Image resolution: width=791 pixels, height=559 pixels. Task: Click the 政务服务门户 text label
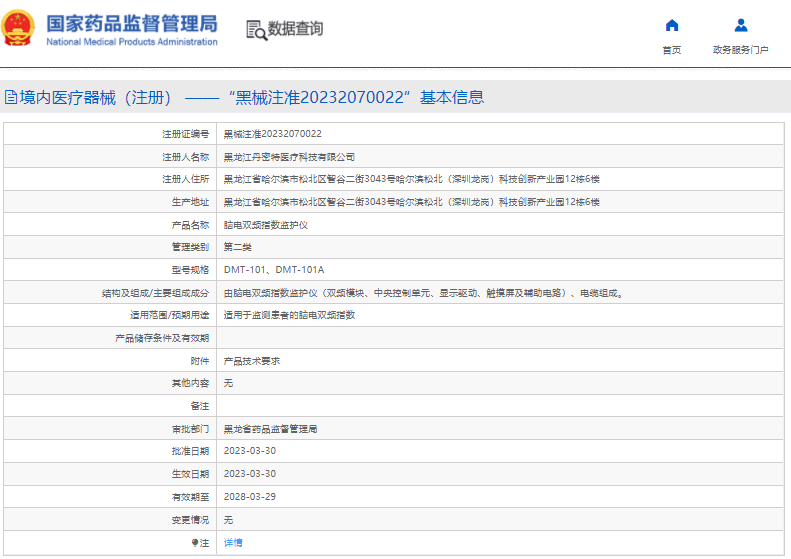pos(741,50)
